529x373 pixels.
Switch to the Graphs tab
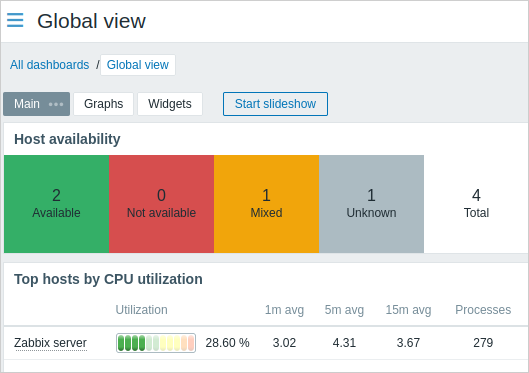tap(104, 104)
